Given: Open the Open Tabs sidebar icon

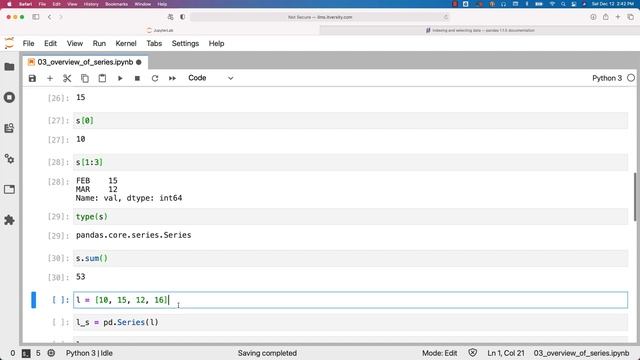Looking at the screenshot, I should click(9, 189).
